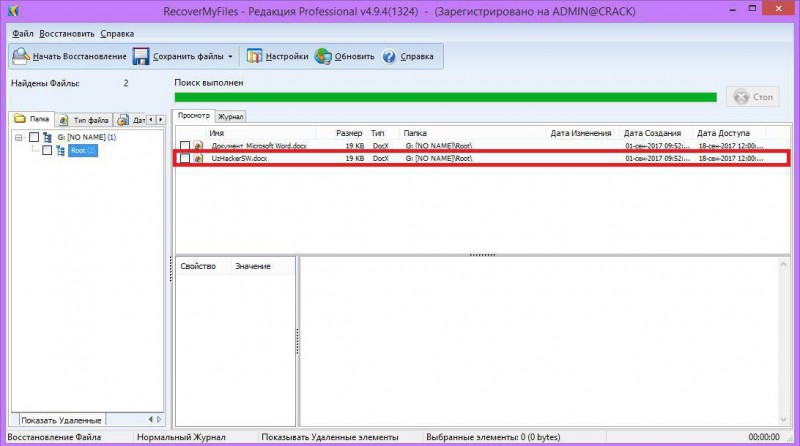Sort by the Папка column header
The width and height of the screenshot is (800, 446).
(473, 133)
